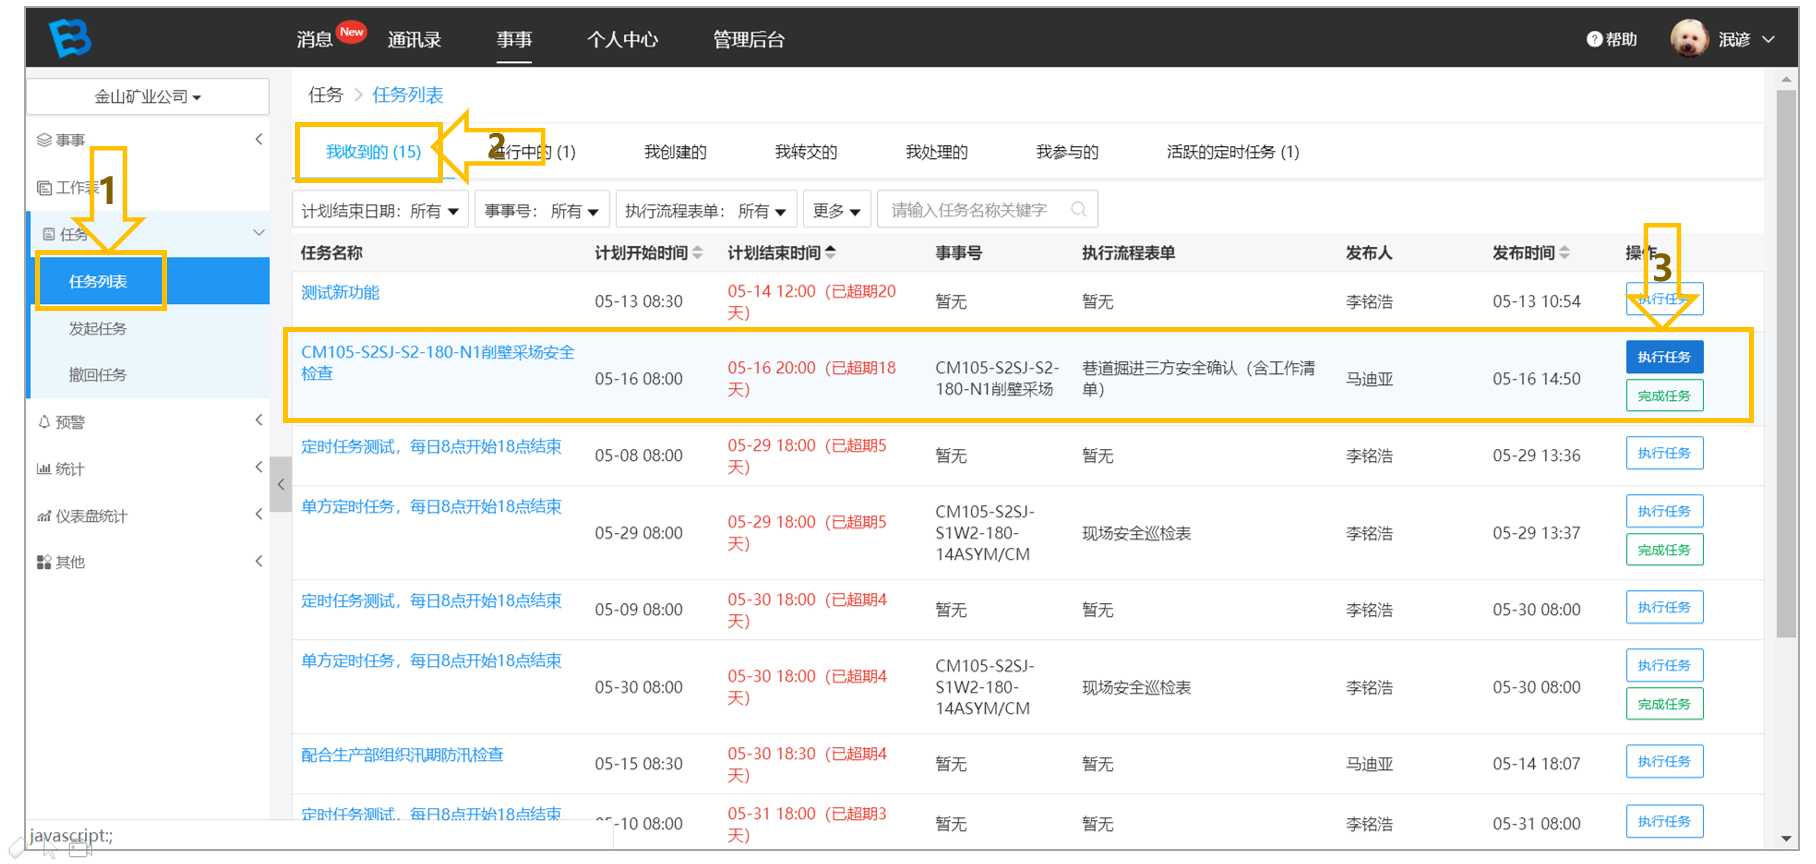Click the bell icon beside 预警
This screenshot has height=864, width=1816.
point(44,422)
